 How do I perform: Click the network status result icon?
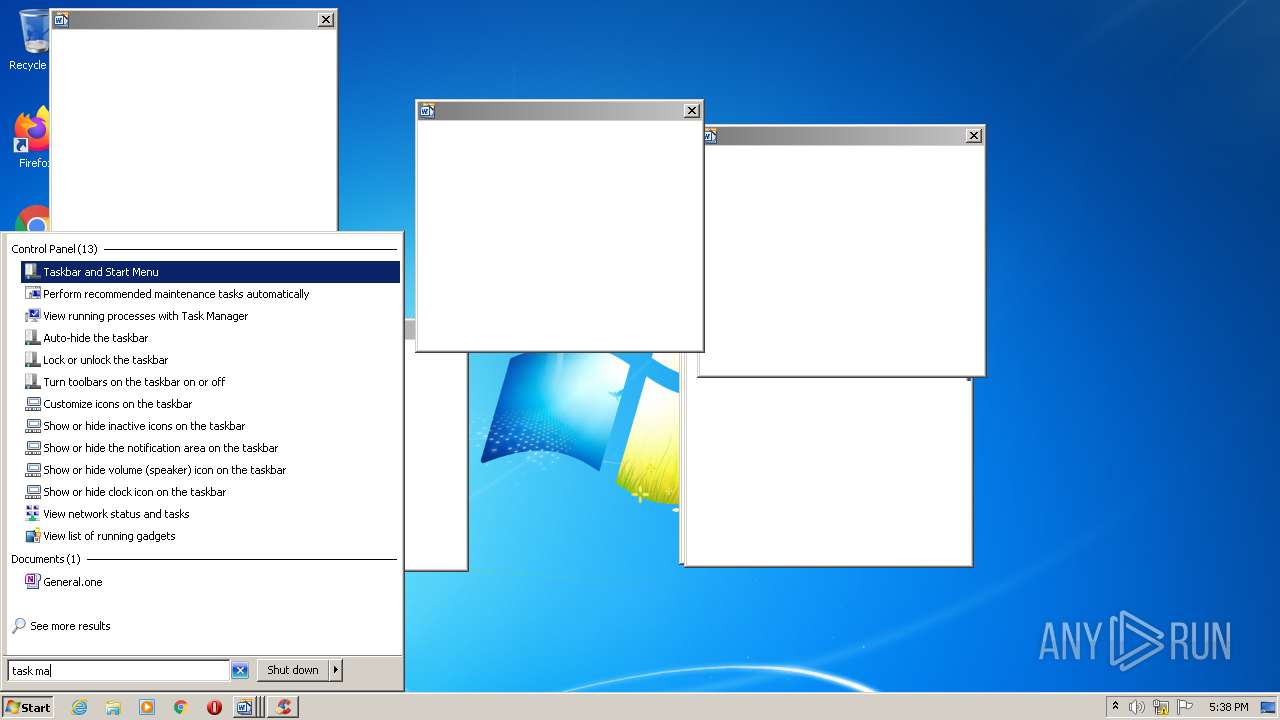point(33,514)
